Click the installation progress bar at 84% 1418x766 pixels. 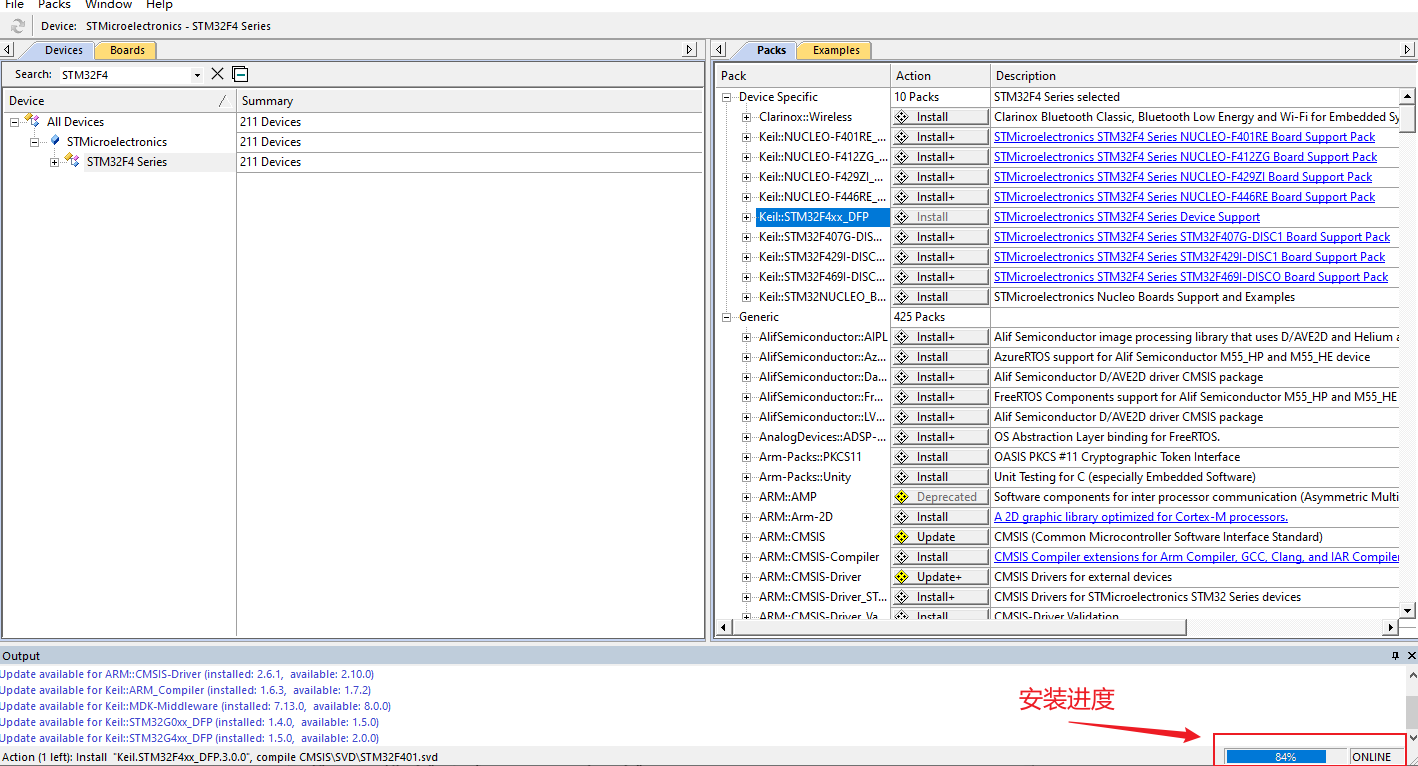tap(1285, 757)
